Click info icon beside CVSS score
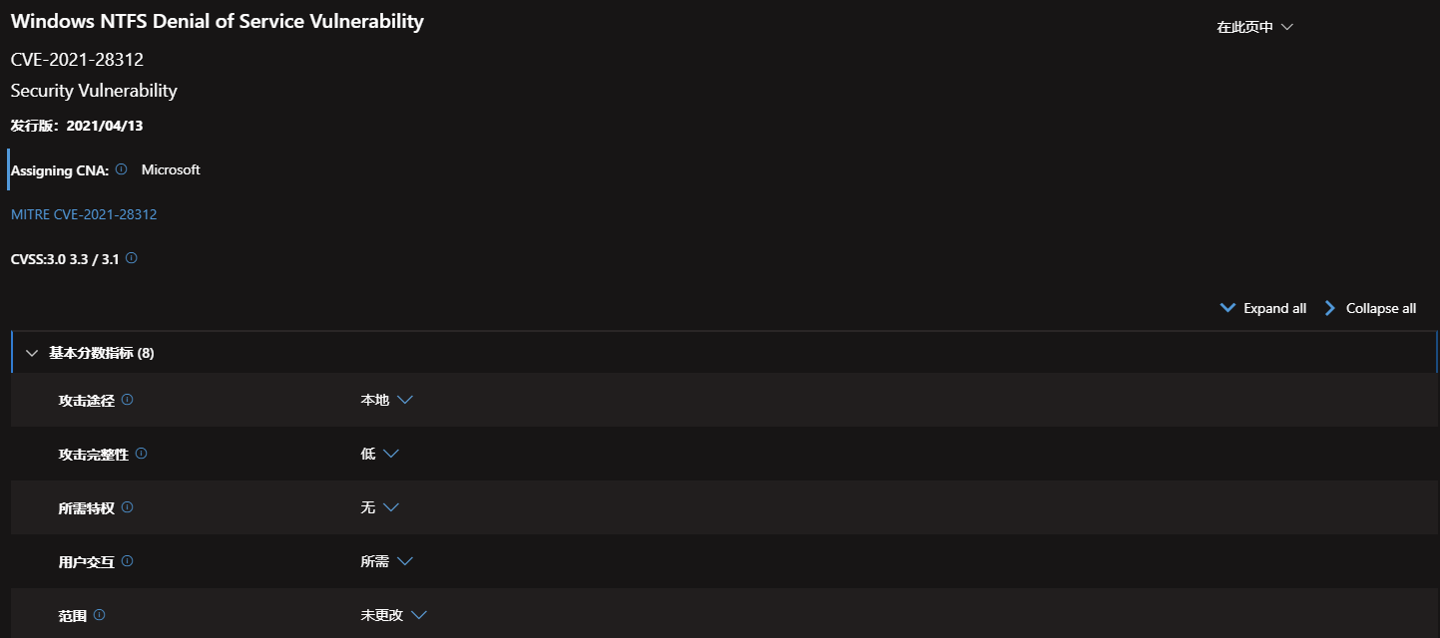The width and height of the screenshot is (1440, 638). [131, 258]
